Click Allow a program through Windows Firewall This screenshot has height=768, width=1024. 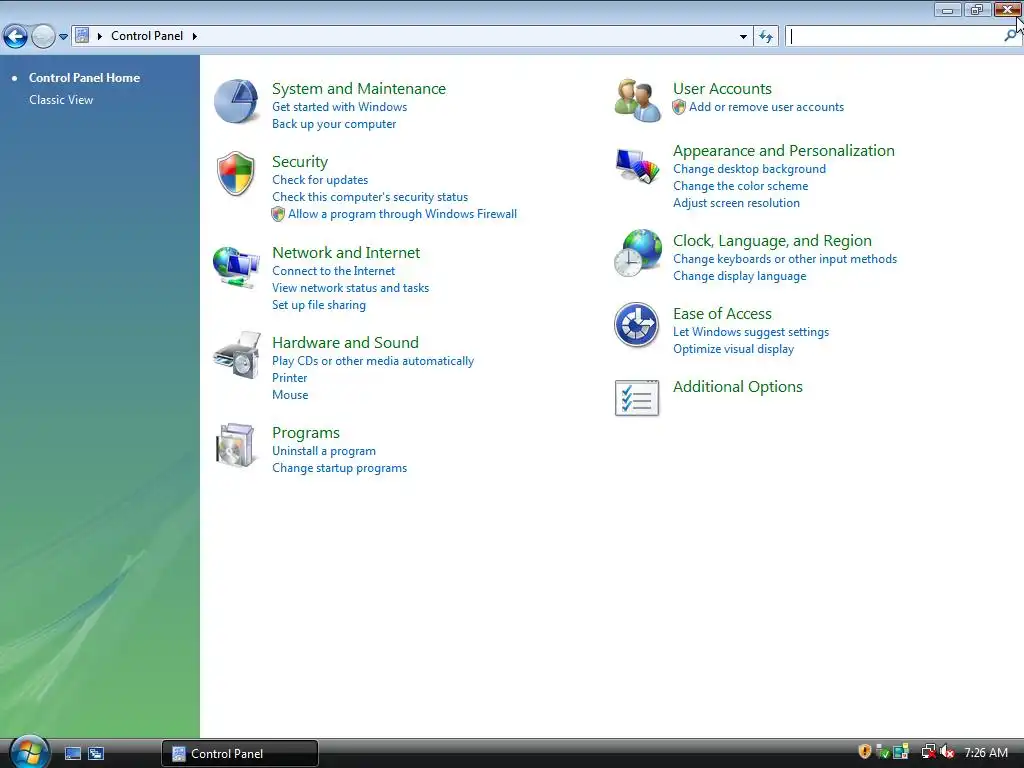point(402,214)
